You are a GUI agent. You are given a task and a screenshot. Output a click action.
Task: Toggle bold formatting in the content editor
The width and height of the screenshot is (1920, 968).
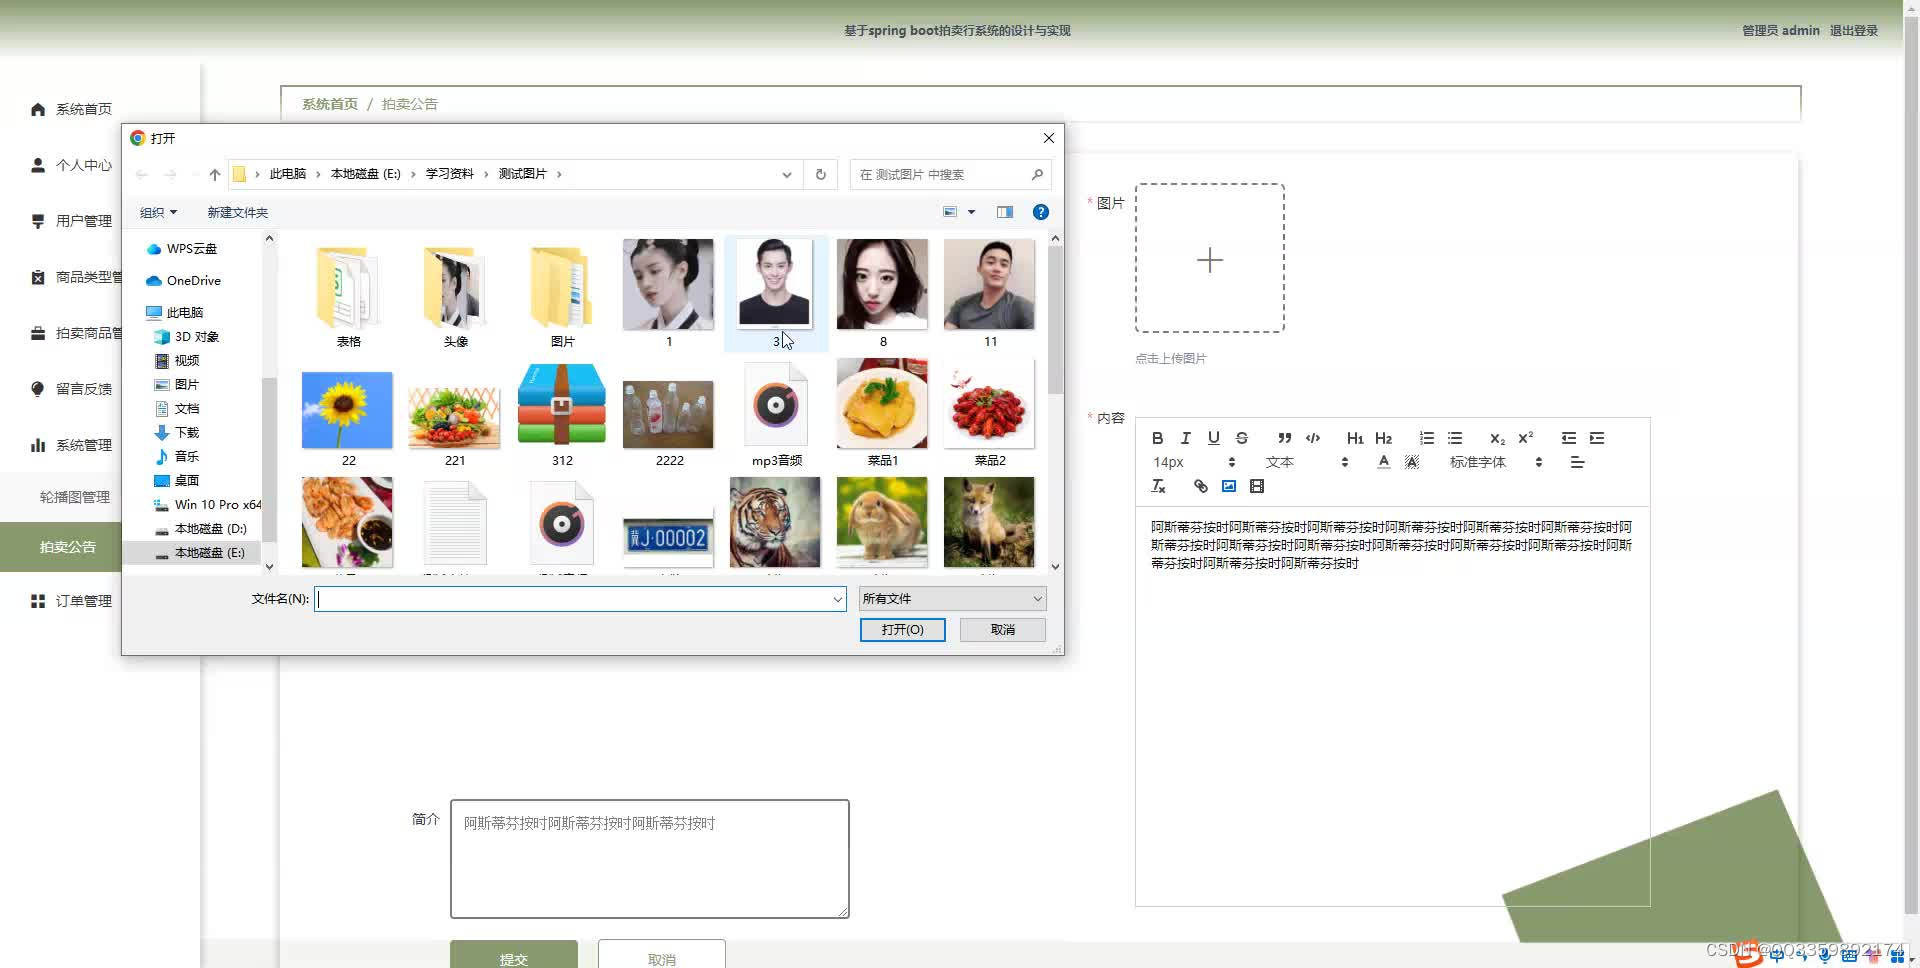point(1157,438)
